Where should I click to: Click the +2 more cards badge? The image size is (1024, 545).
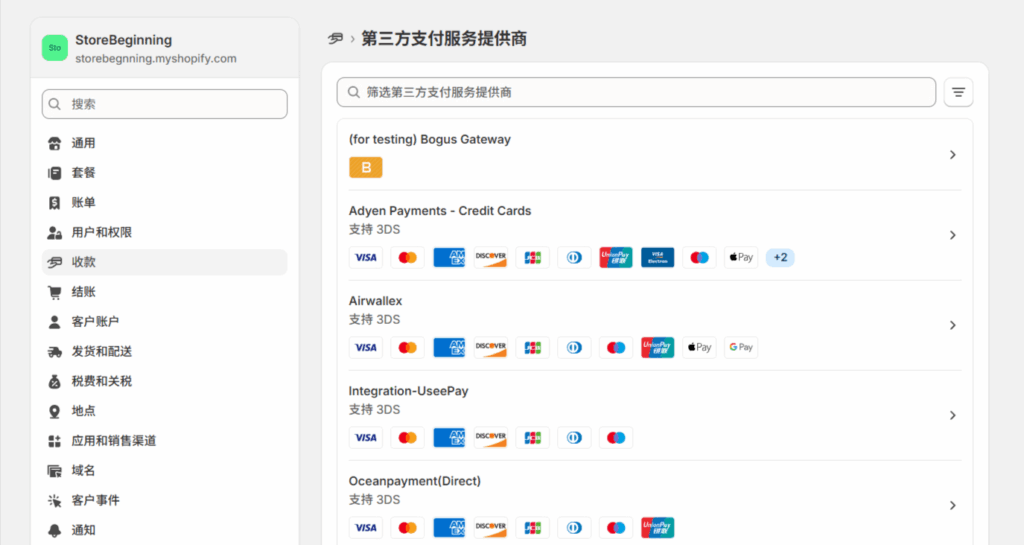[780, 257]
